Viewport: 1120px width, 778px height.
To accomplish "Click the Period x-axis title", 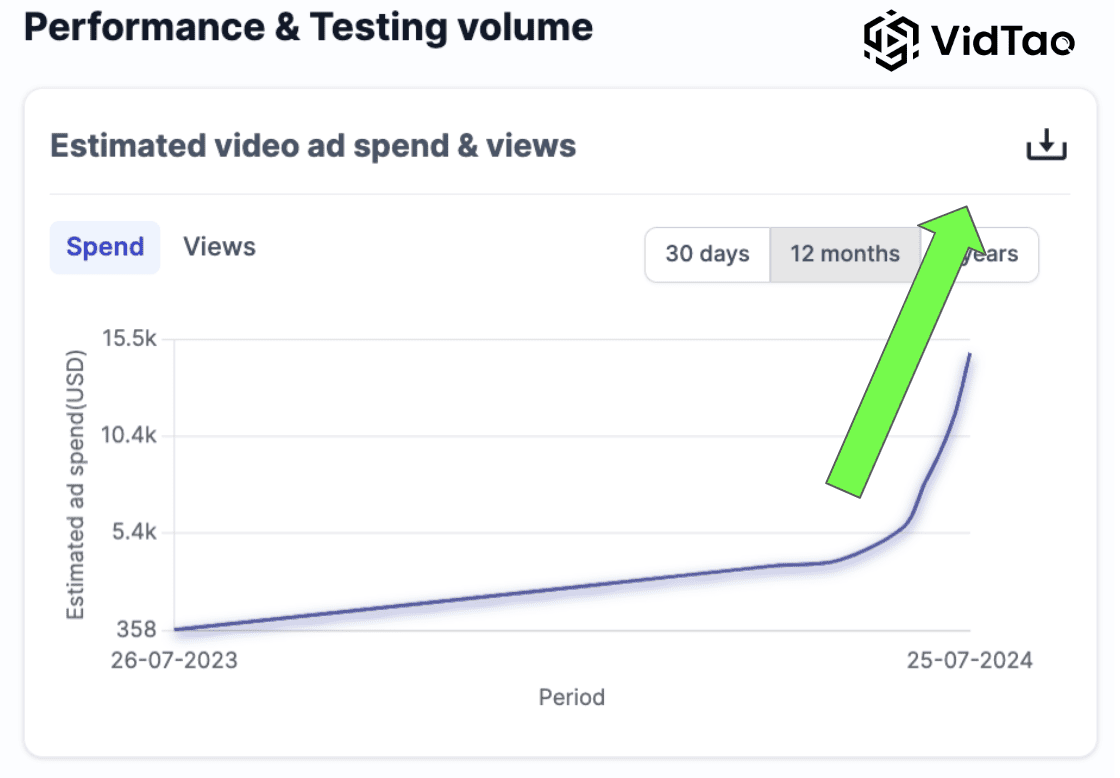I will pyautogui.click(x=571, y=697).
